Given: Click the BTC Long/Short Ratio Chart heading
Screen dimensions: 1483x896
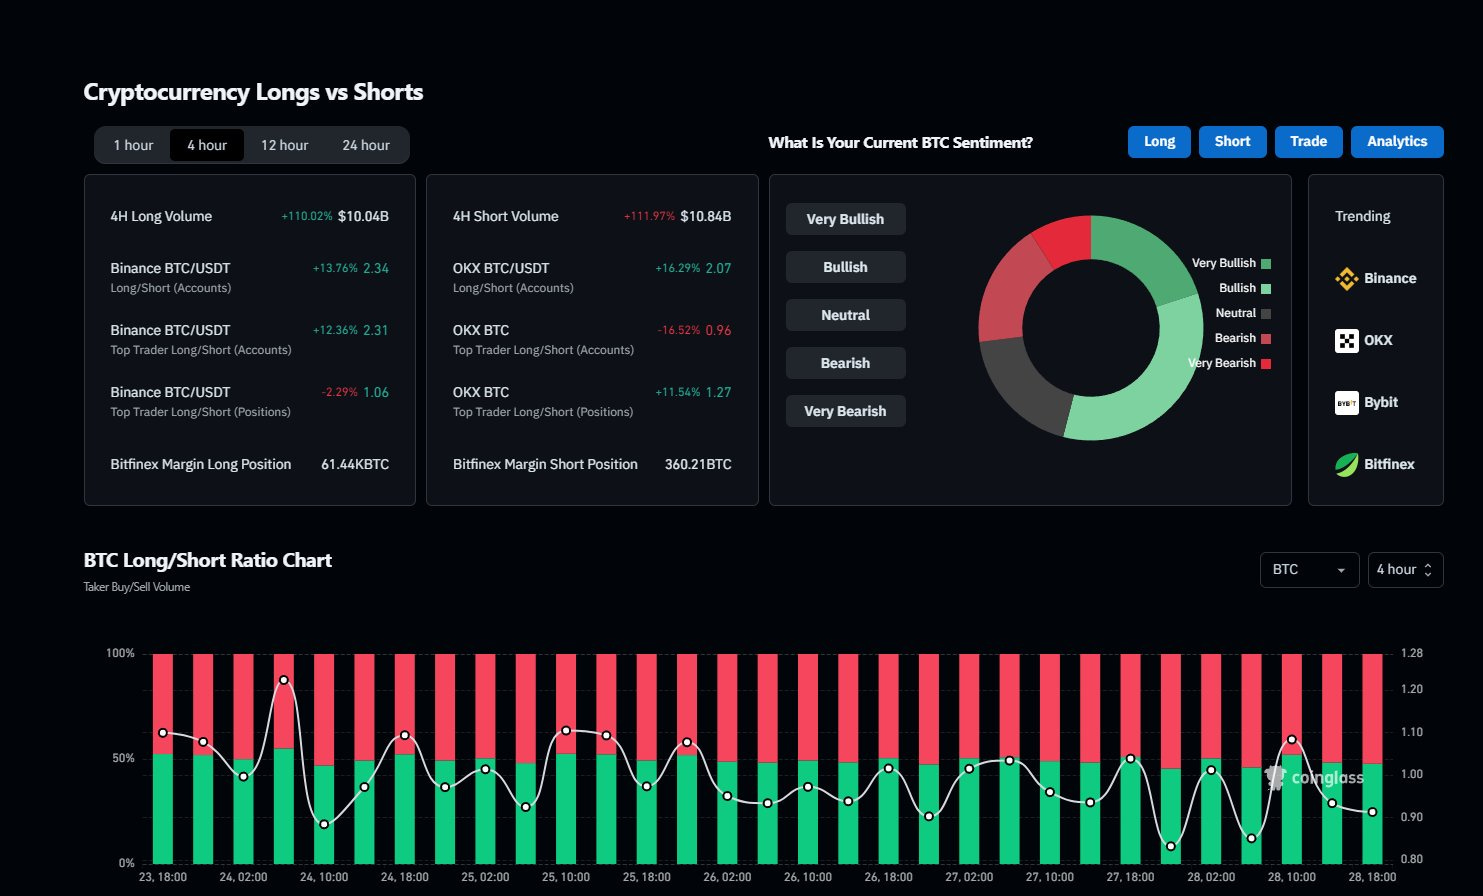Looking at the screenshot, I should click(208, 561).
